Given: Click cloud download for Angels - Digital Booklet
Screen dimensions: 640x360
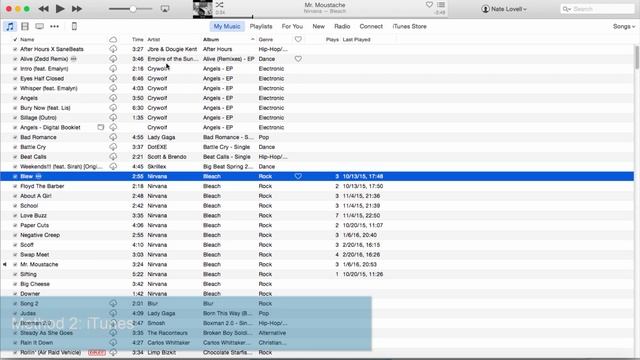Looking at the screenshot, I should coord(113,127).
